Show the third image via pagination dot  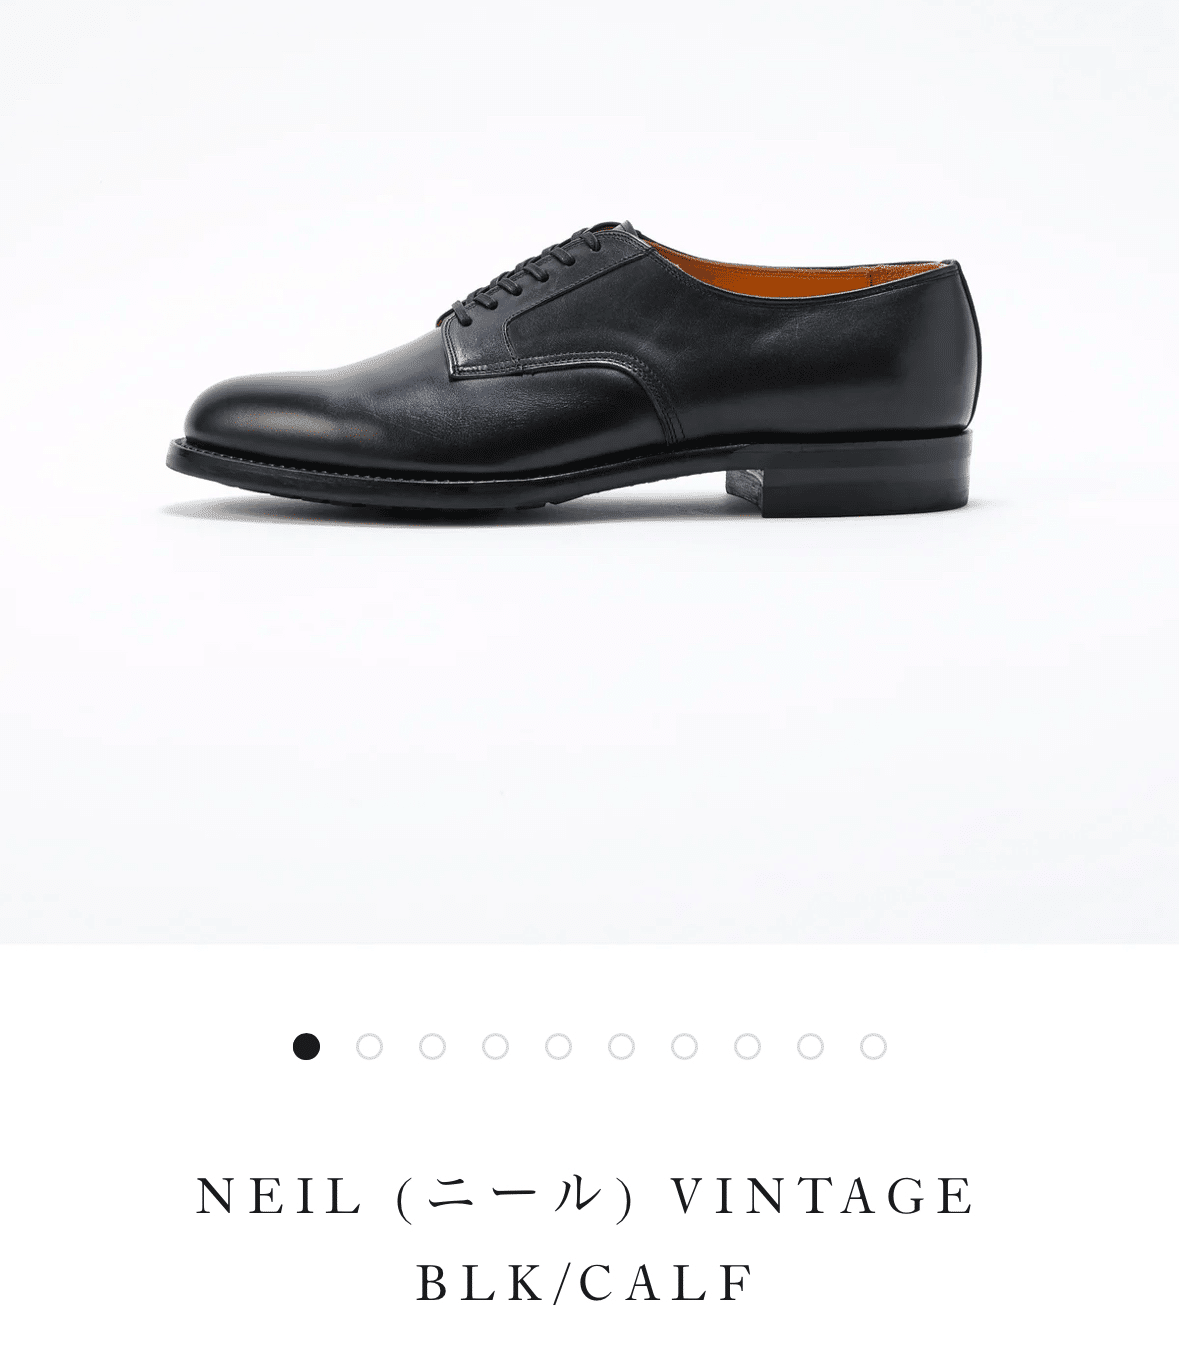coord(432,1047)
